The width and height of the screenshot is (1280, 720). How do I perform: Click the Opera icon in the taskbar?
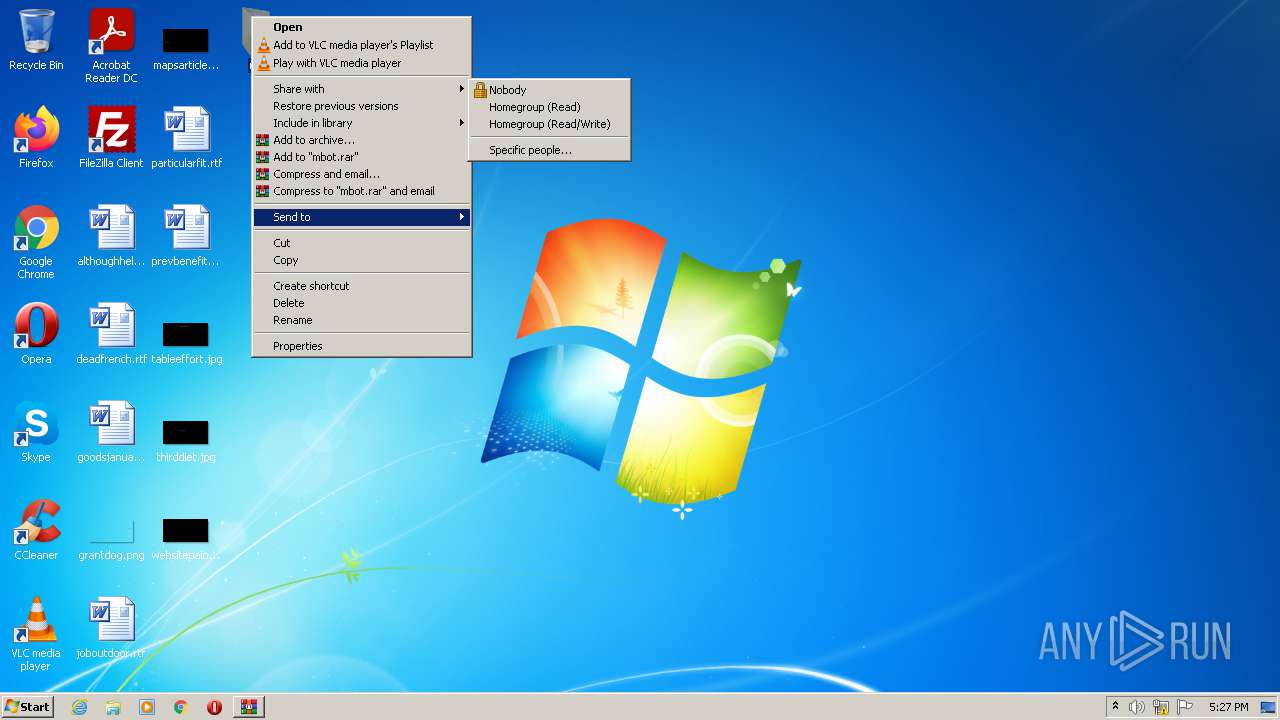point(214,707)
